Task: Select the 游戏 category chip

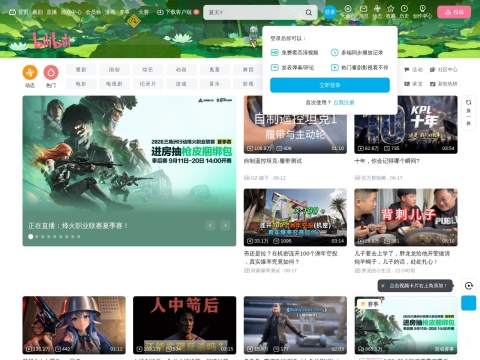Action: click(x=181, y=84)
